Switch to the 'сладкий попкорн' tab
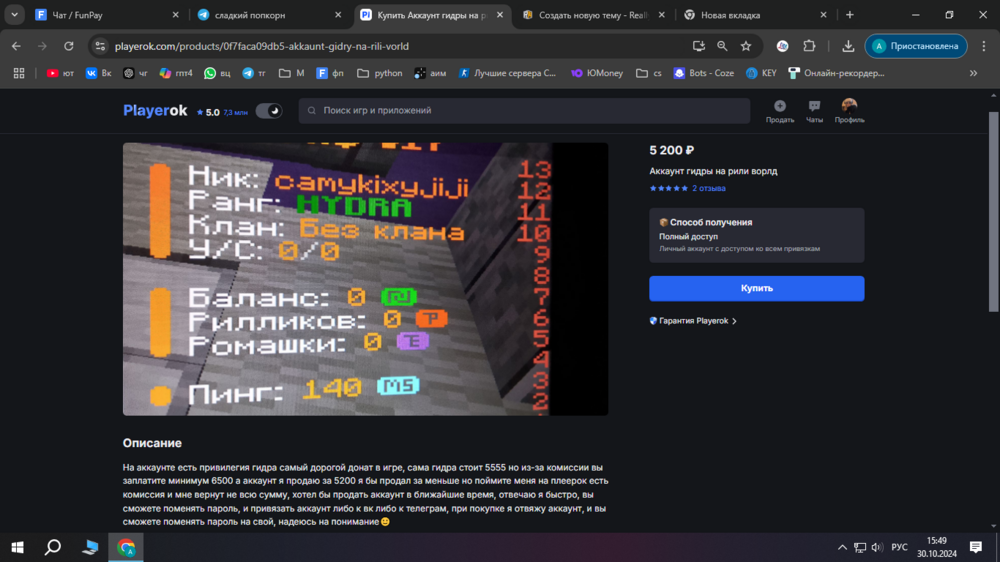This screenshot has height=562, width=1000. click(x=268, y=15)
